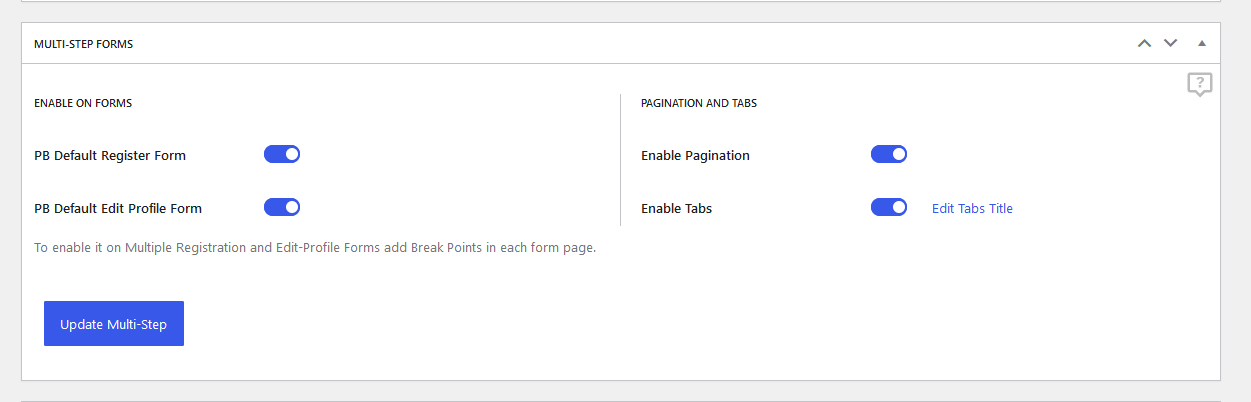Click the PB Default Edit Profile Form label

[118, 208]
